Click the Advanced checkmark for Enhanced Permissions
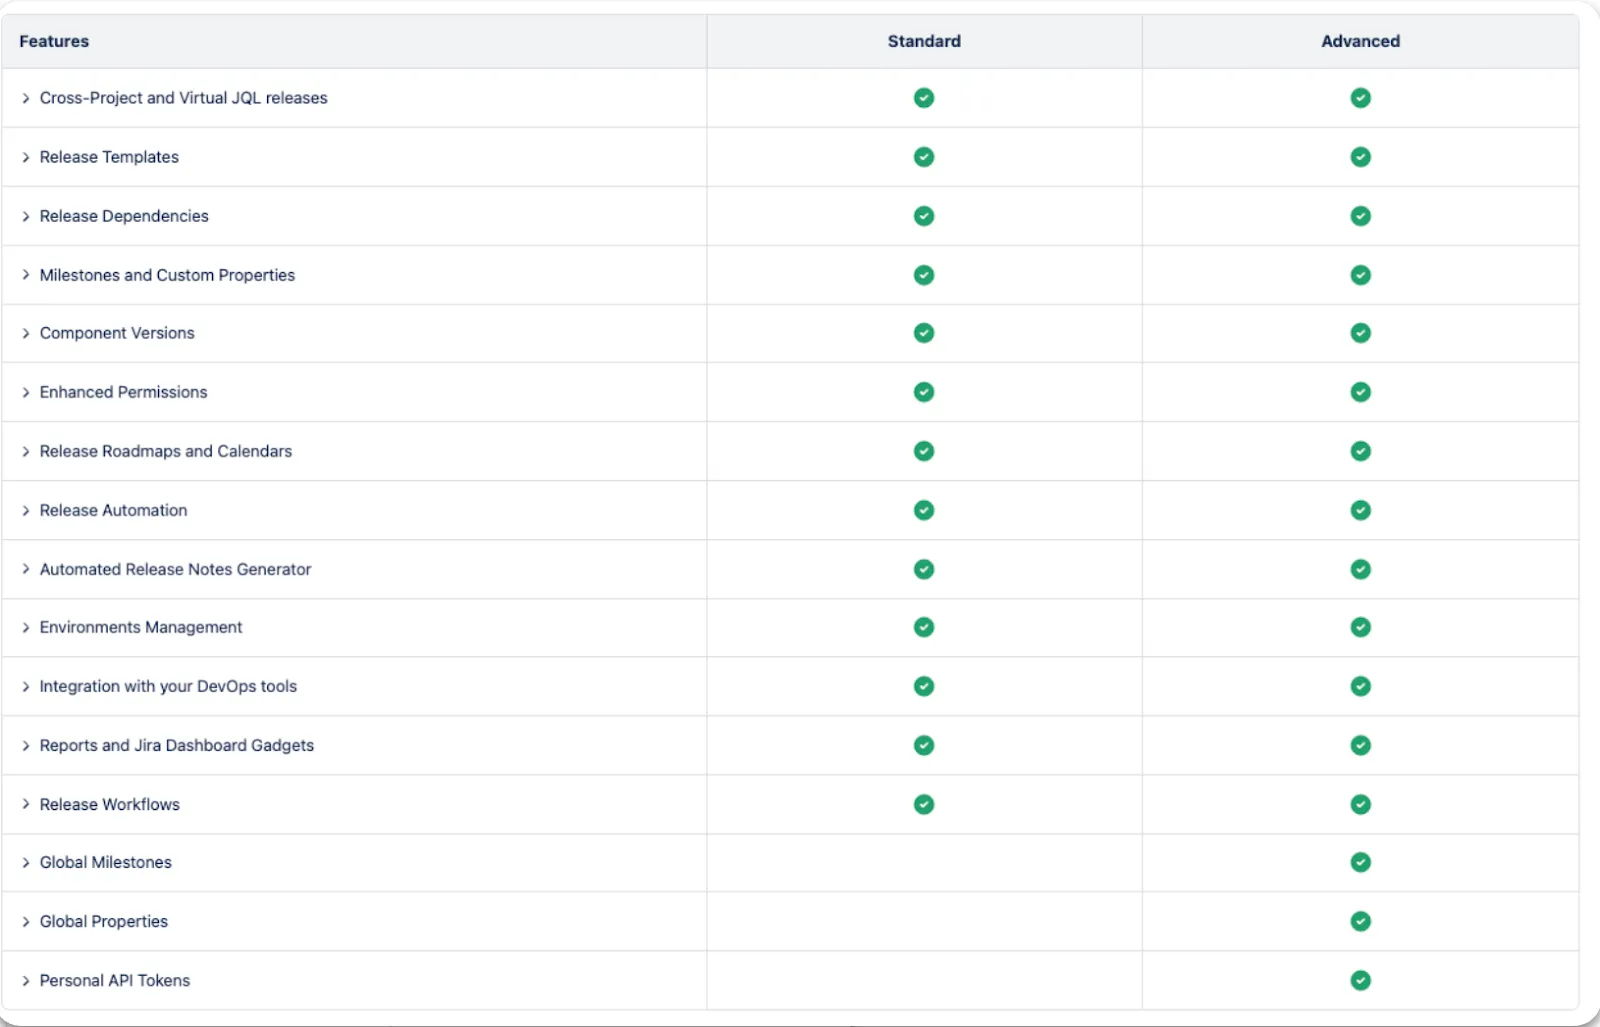The image size is (1600, 1027). pos(1360,392)
